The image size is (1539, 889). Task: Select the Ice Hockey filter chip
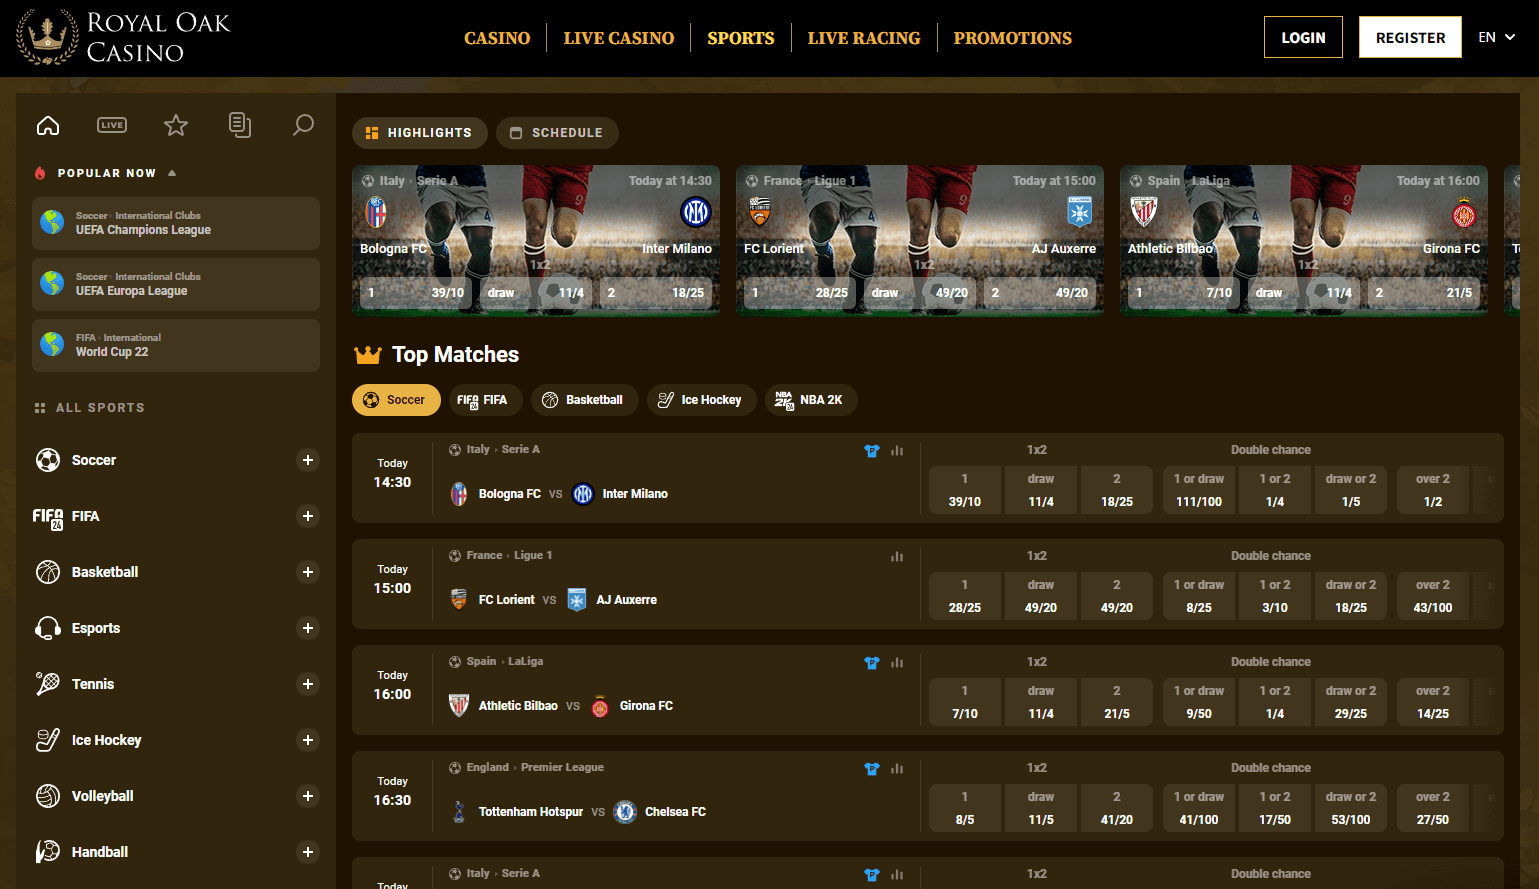701,400
